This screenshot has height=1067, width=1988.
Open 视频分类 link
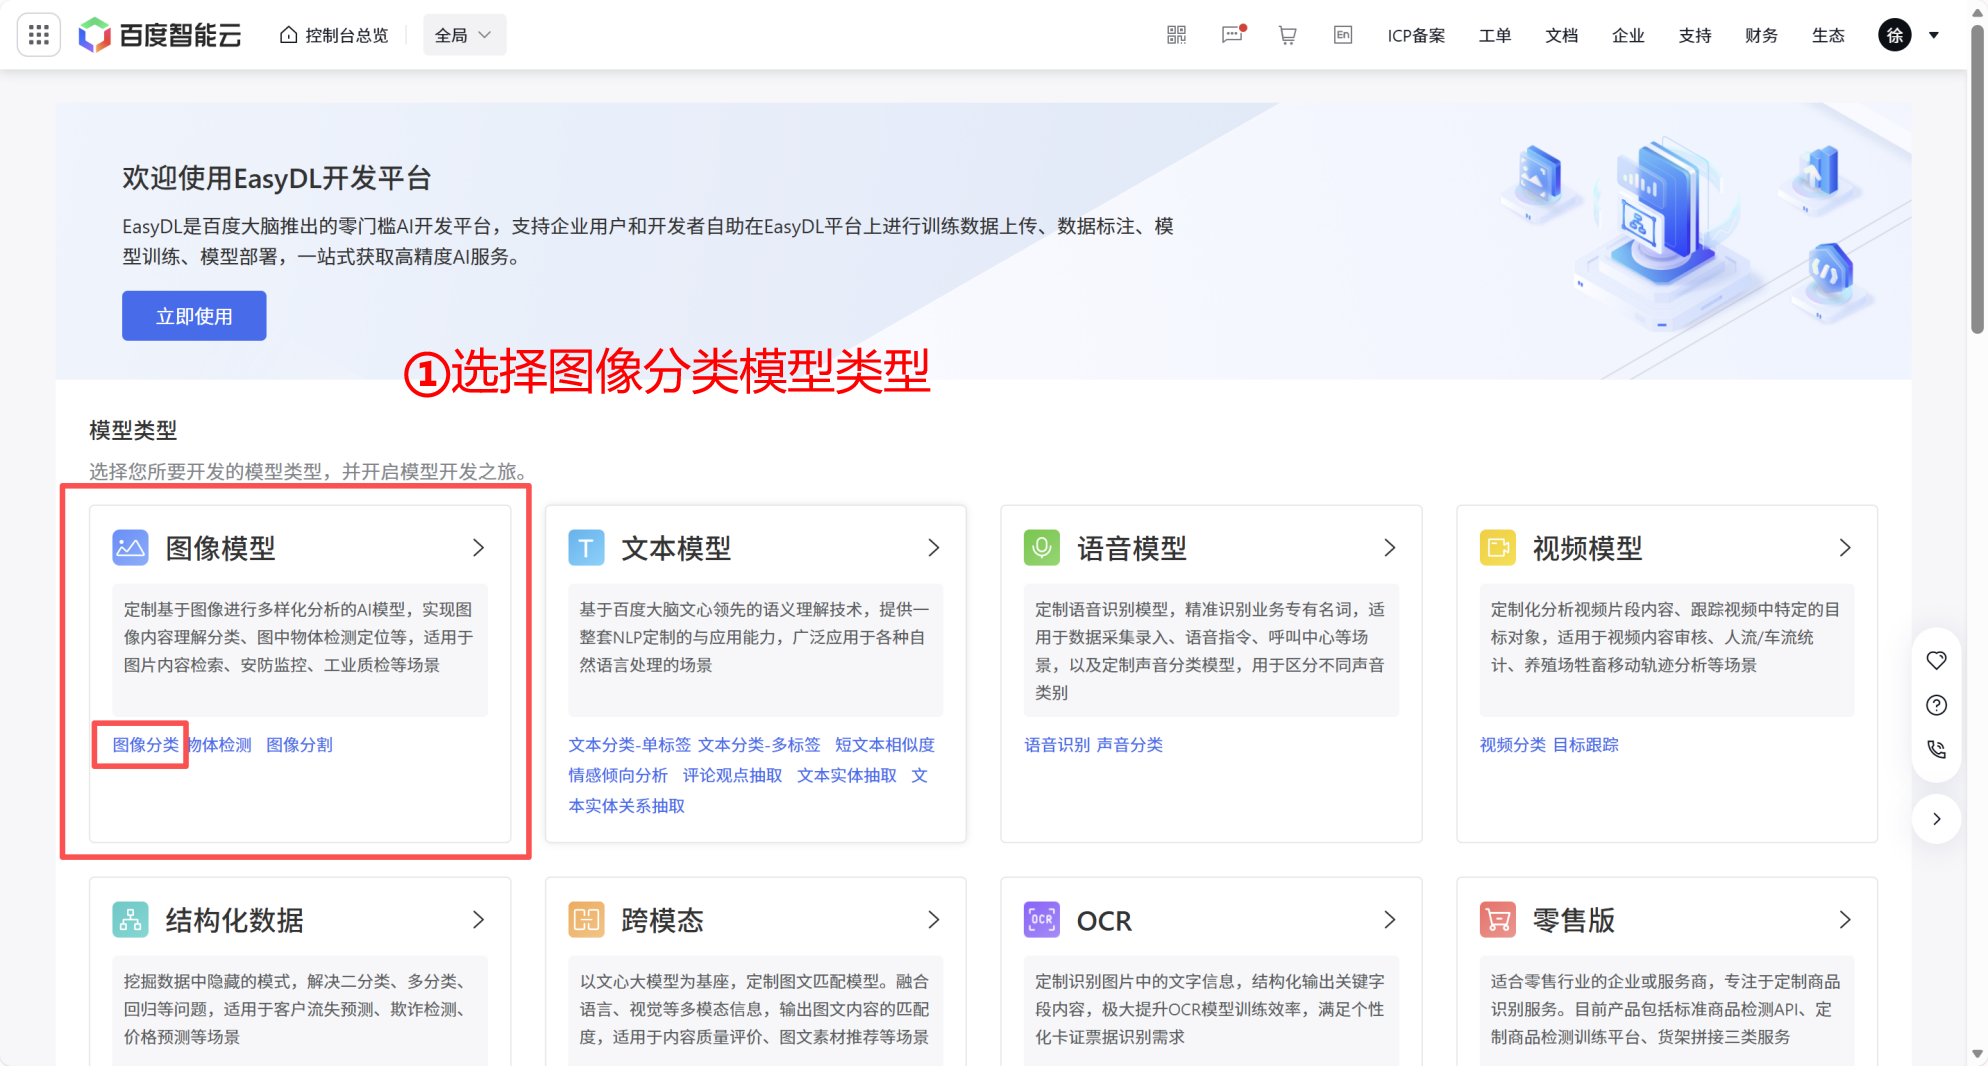(1513, 745)
